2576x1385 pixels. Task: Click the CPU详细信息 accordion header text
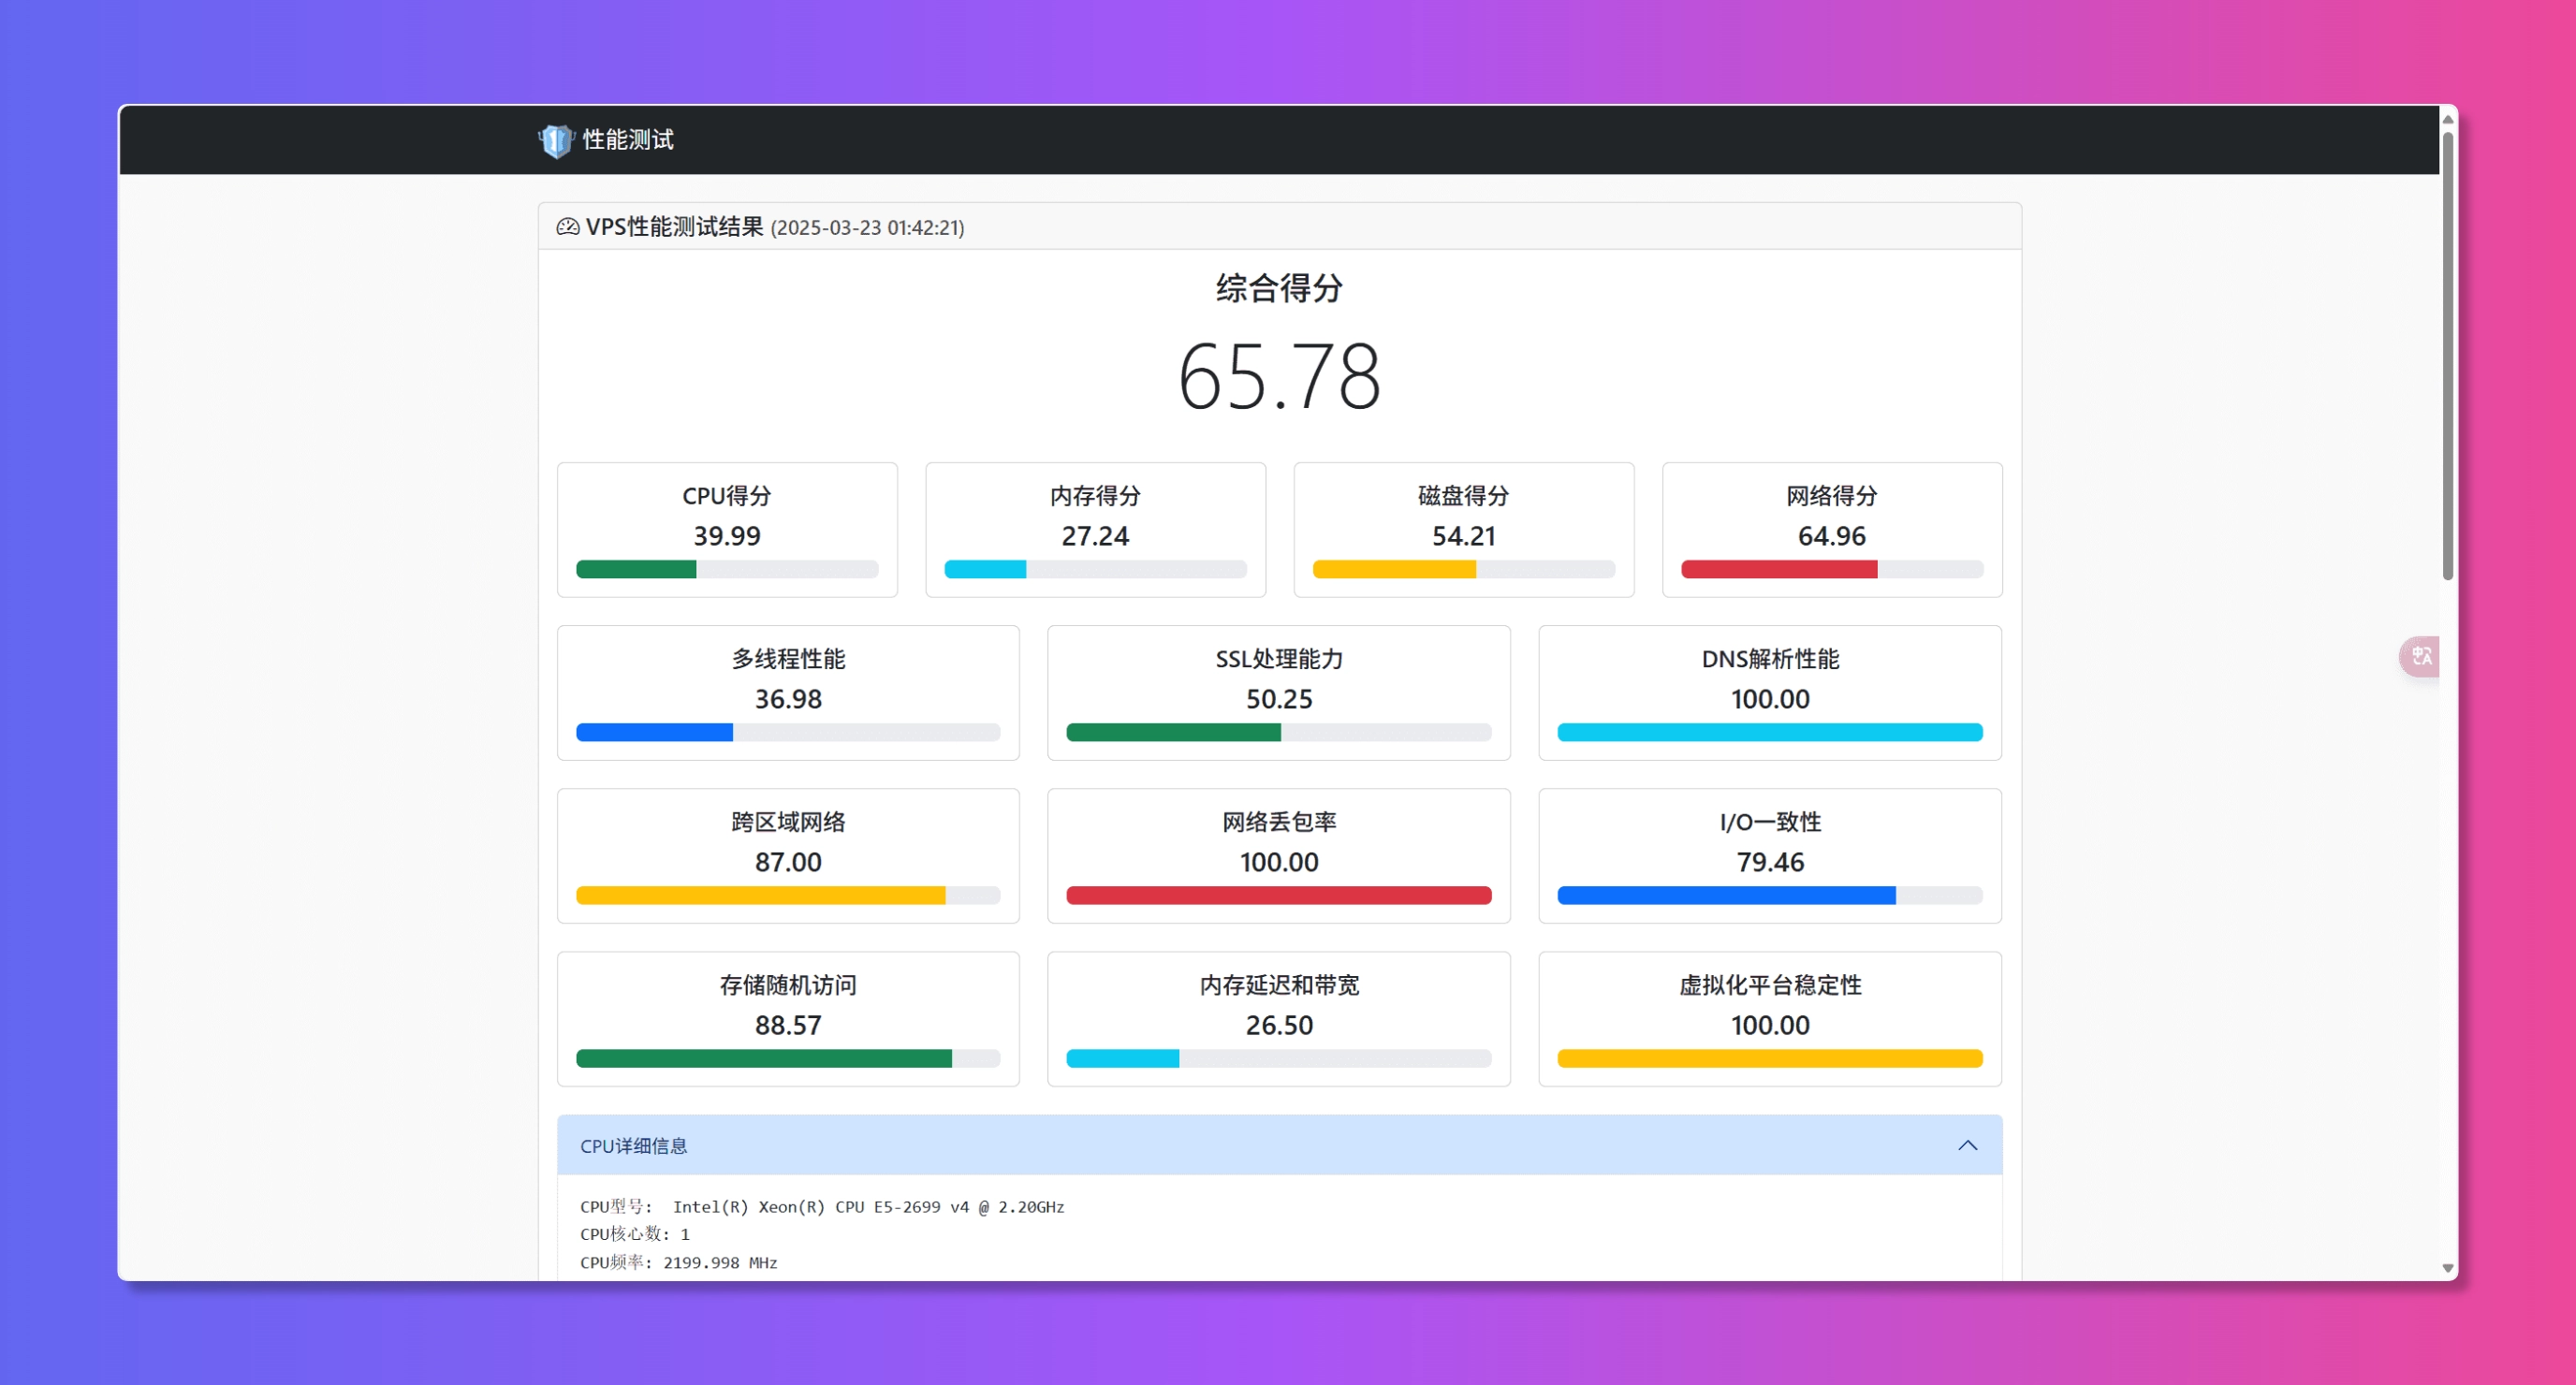click(x=634, y=1146)
